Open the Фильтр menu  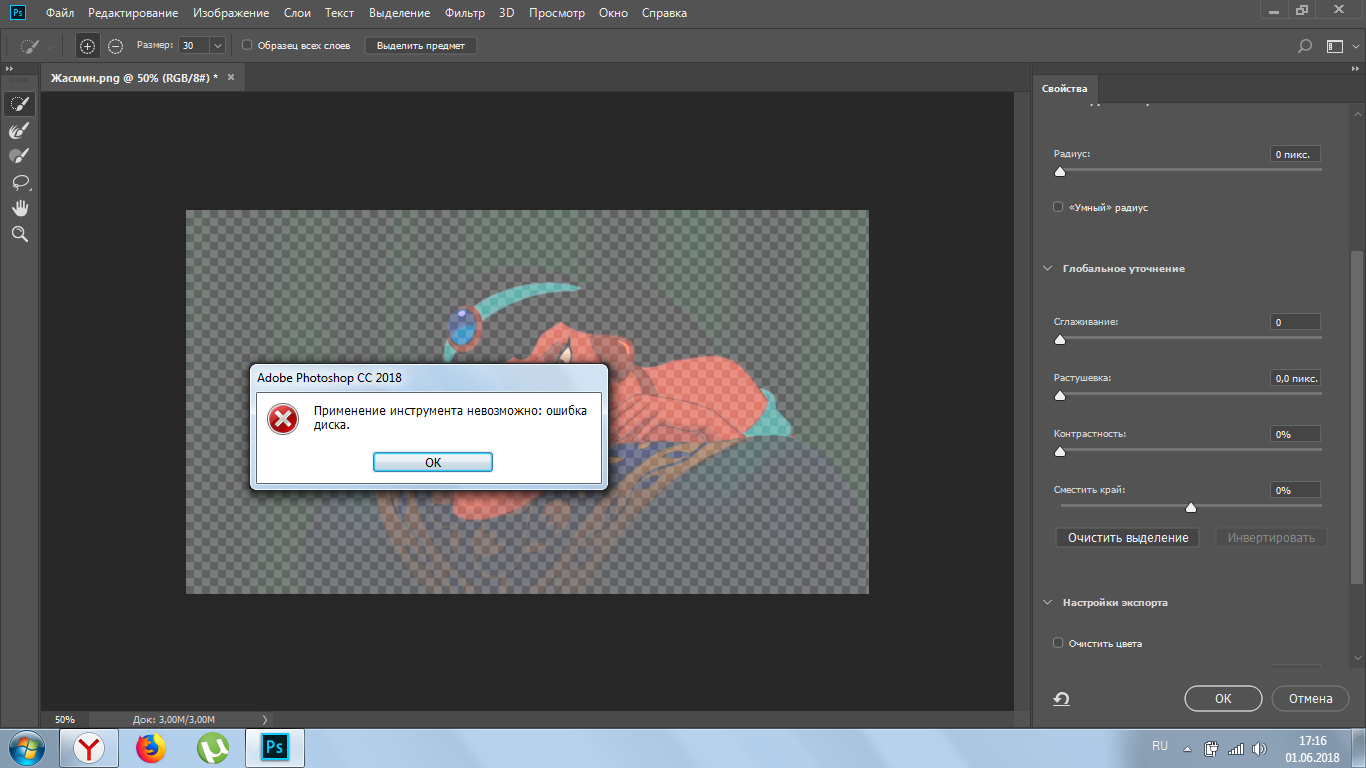464,13
